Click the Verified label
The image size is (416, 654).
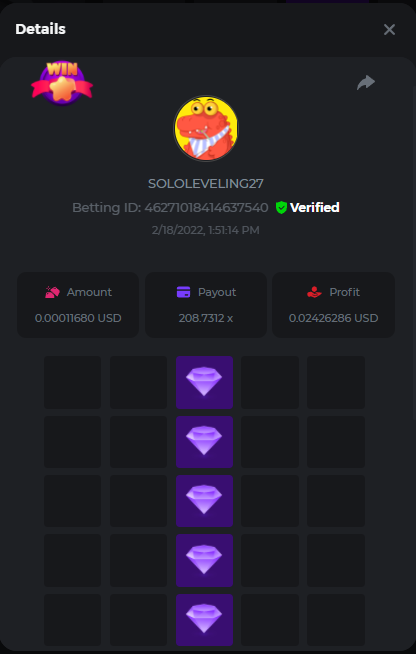coord(315,207)
